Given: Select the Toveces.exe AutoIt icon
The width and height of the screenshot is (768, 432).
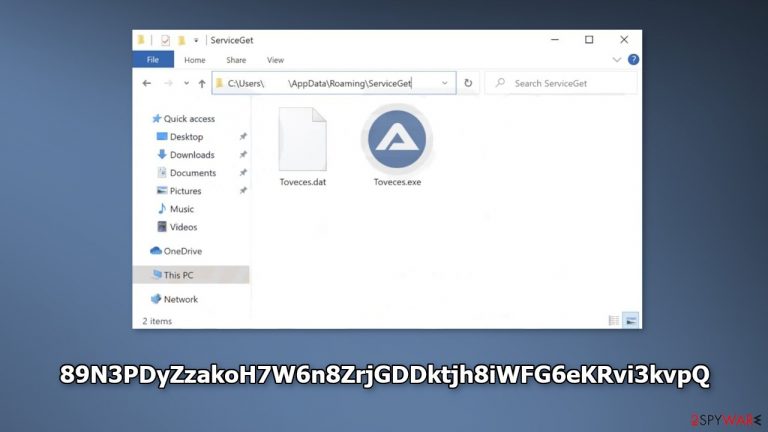Looking at the screenshot, I should [x=397, y=139].
